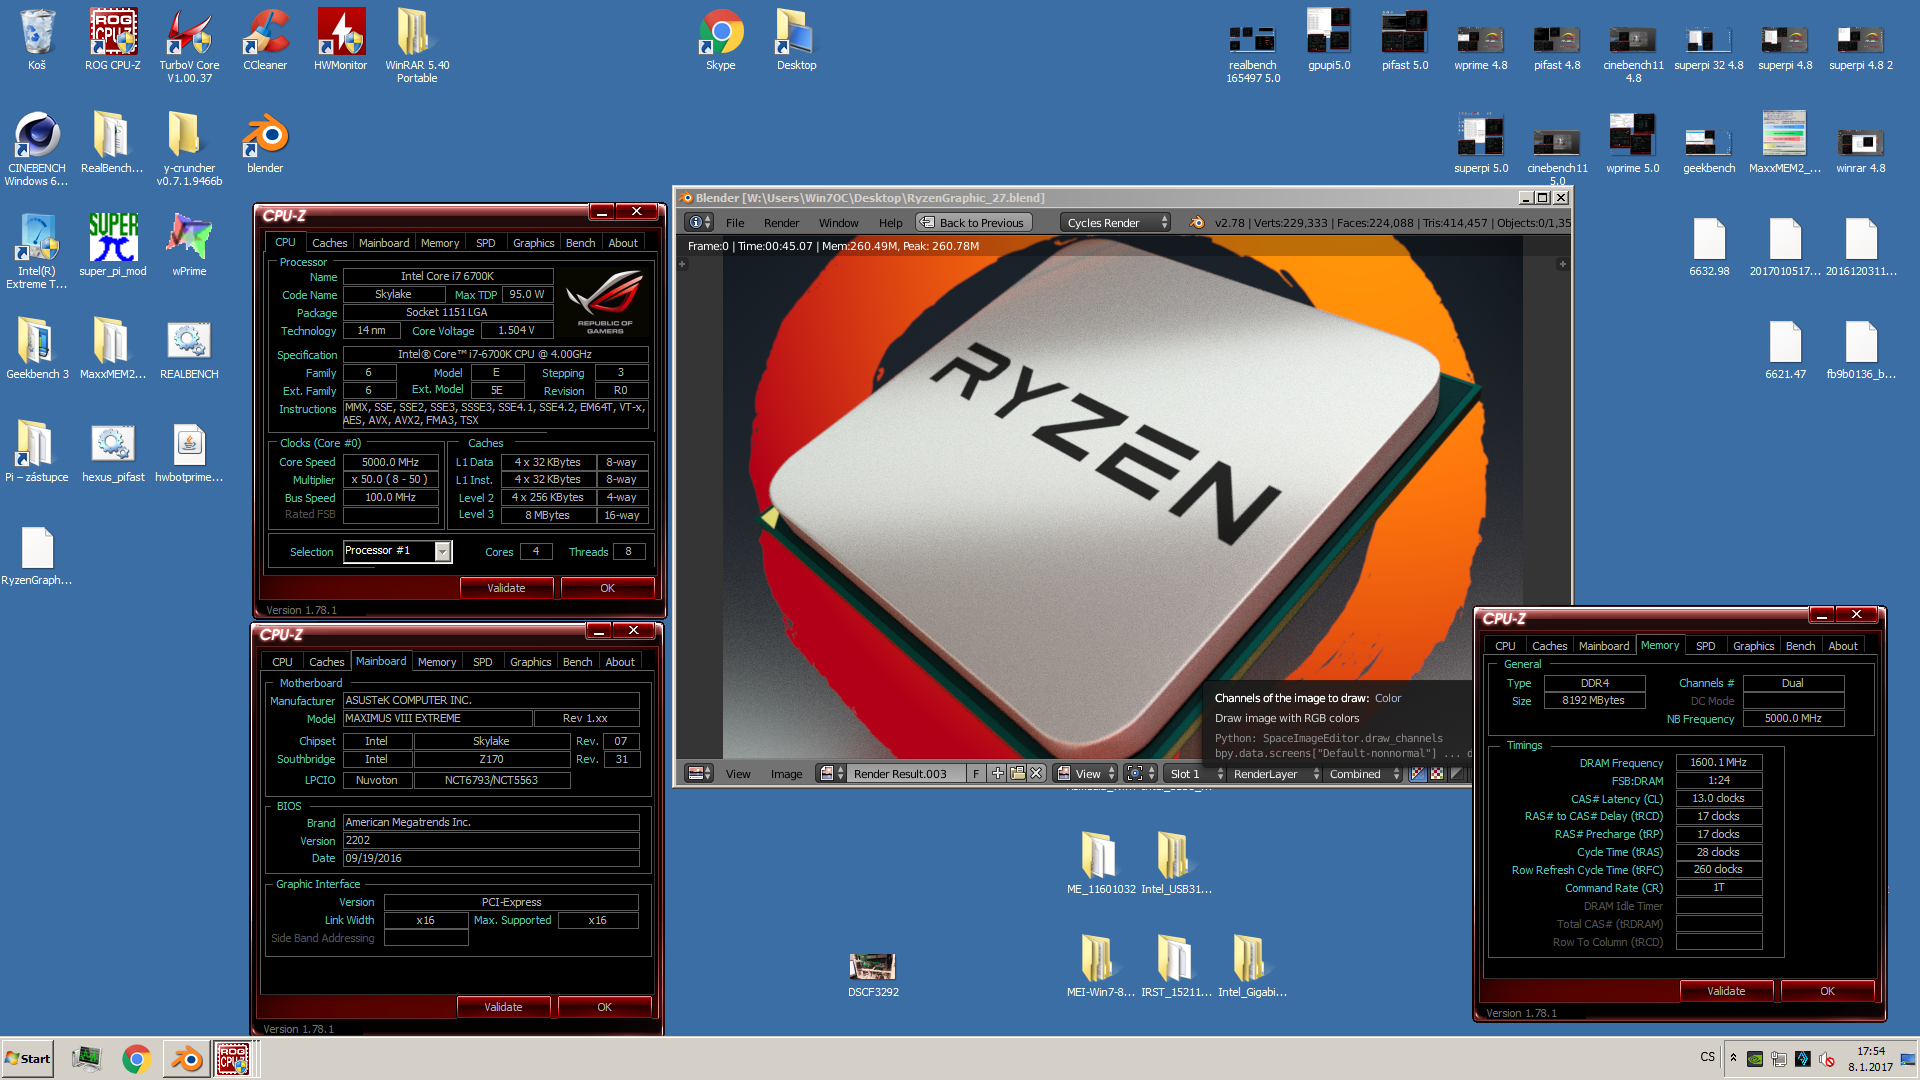The image size is (1920, 1080).
Task: Toggle the Fake user F button
Action: click(976, 773)
